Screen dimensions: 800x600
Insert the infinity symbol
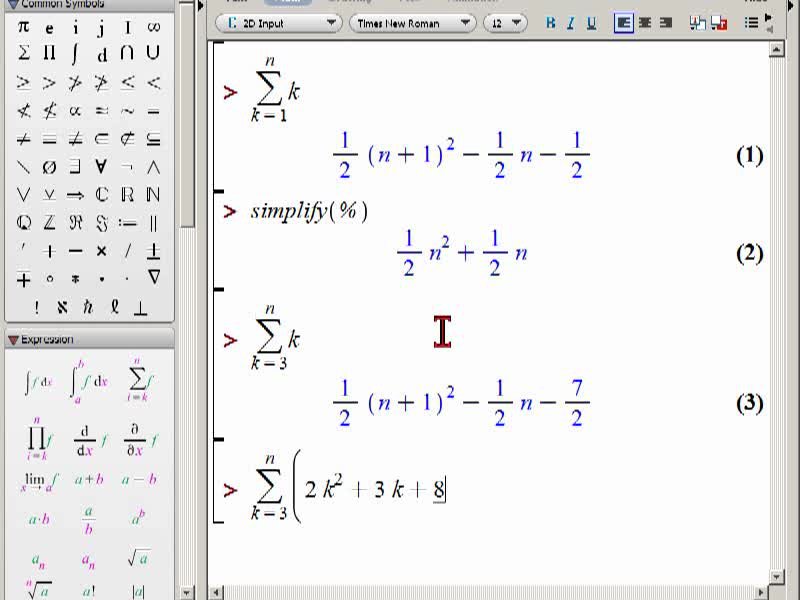154,27
